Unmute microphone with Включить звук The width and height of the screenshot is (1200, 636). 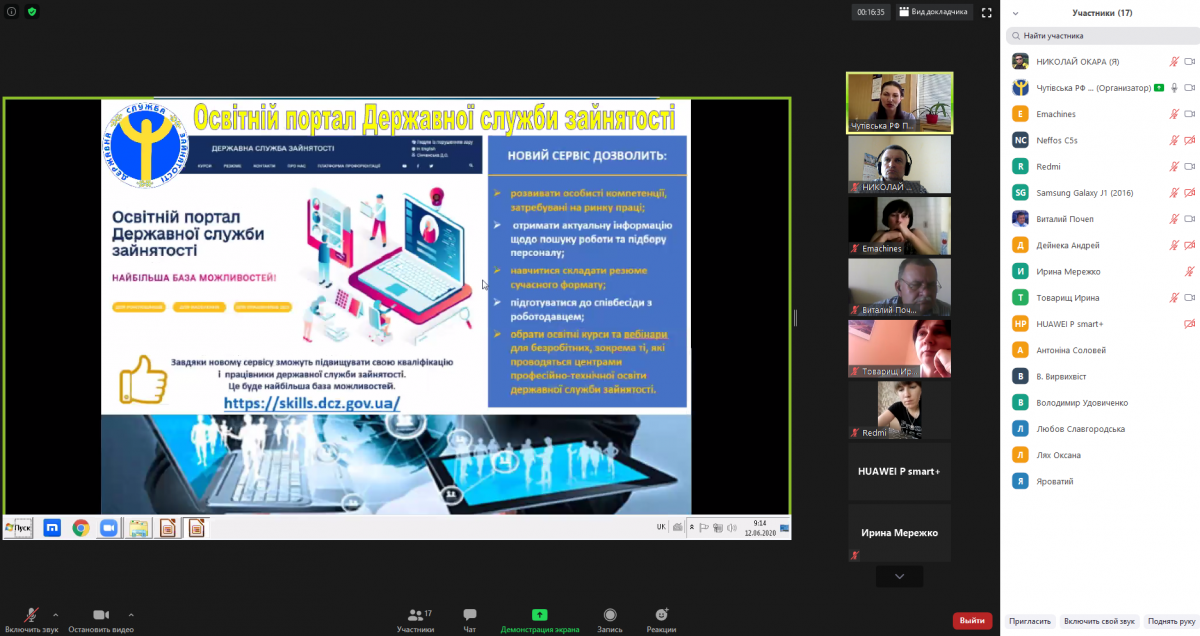coord(31,619)
